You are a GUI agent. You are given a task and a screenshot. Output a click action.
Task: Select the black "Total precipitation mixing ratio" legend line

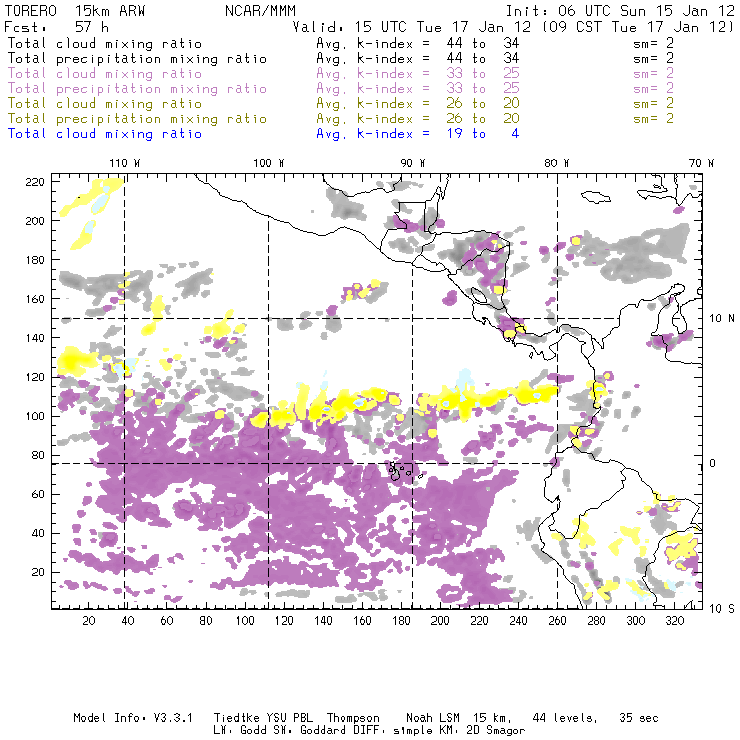point(137,59)
